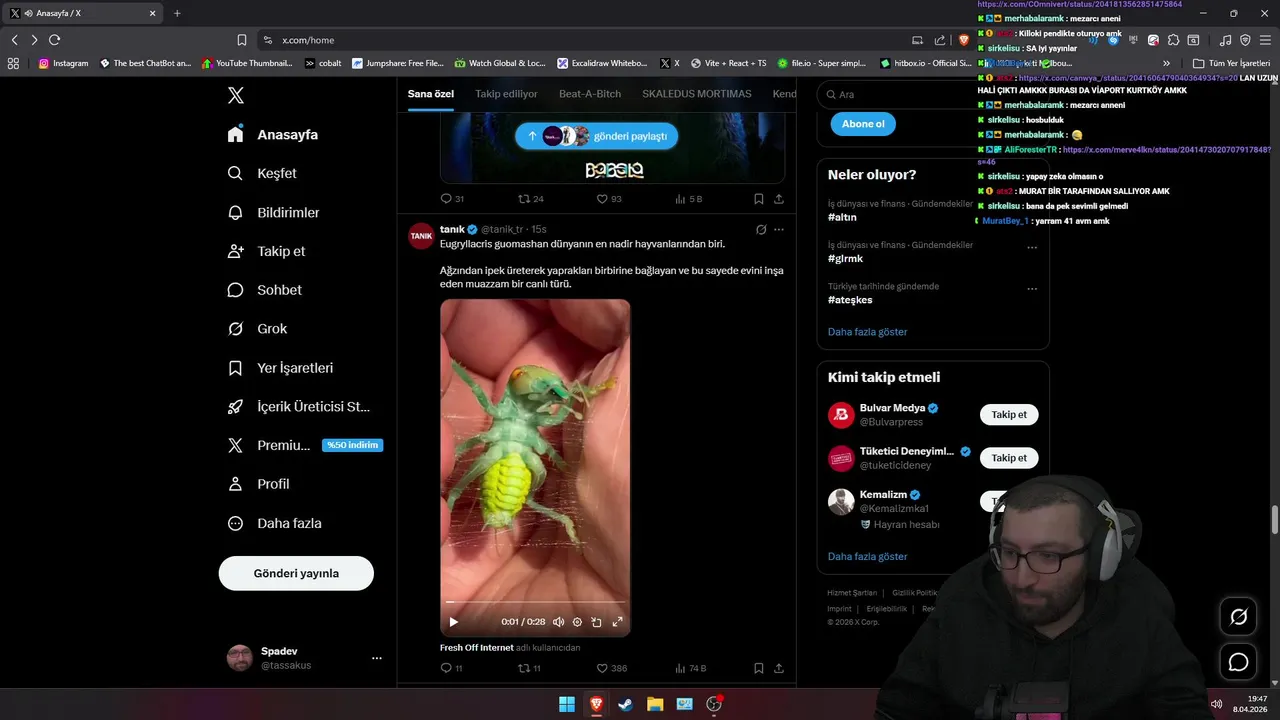Click Gönderi yayınla button
The image size is (1280, 720).
click(296, 573)
